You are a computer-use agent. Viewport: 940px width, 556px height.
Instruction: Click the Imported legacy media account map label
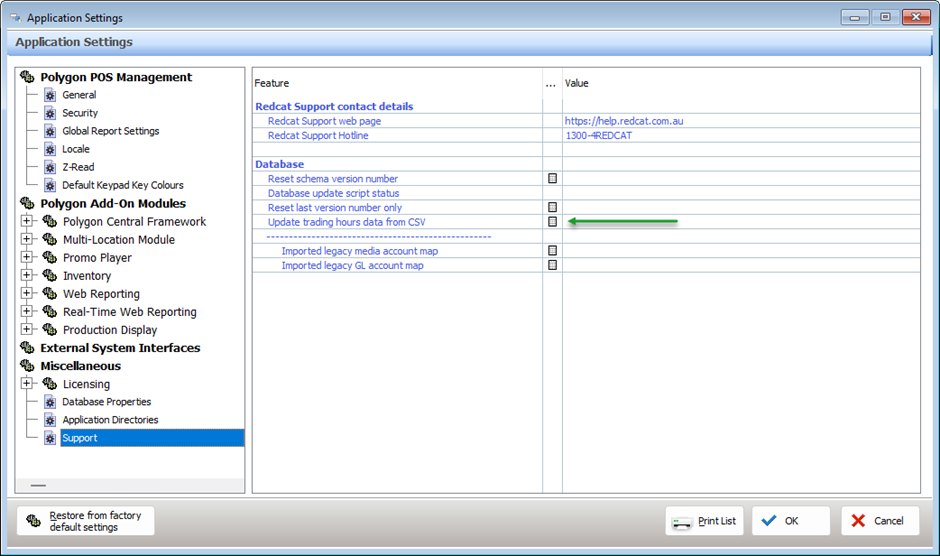[x=360, y=251]
